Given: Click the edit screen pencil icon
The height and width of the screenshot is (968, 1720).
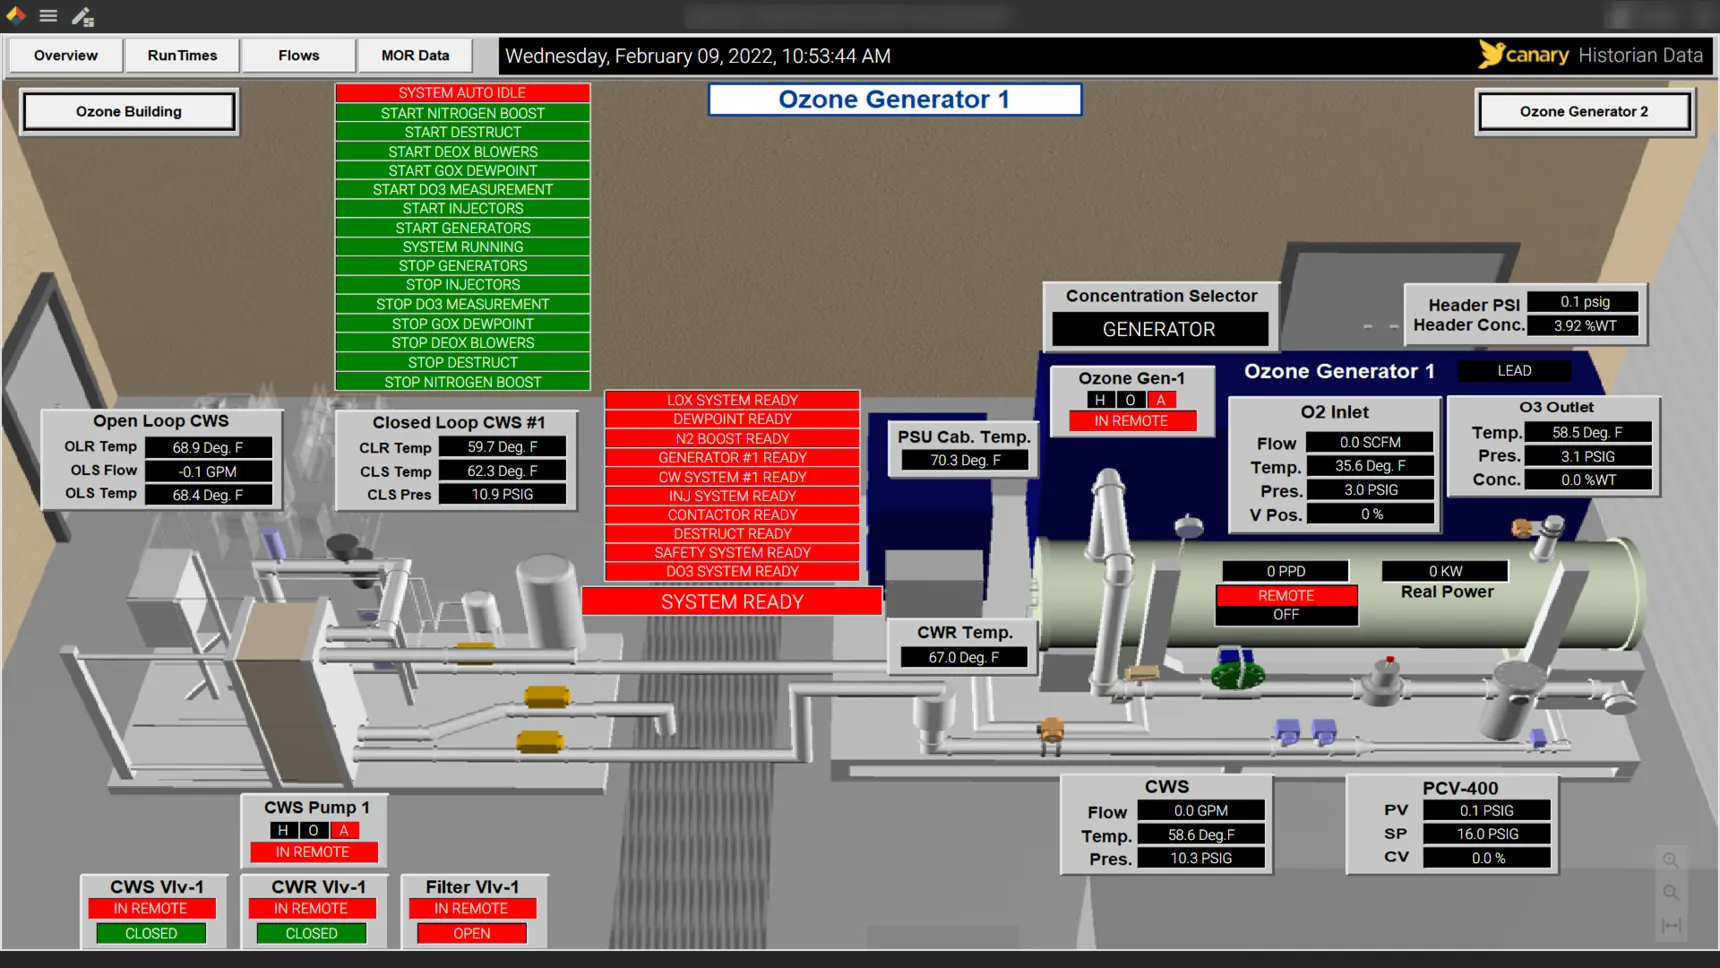Looking at the screenshot, I should click(82, 16).
